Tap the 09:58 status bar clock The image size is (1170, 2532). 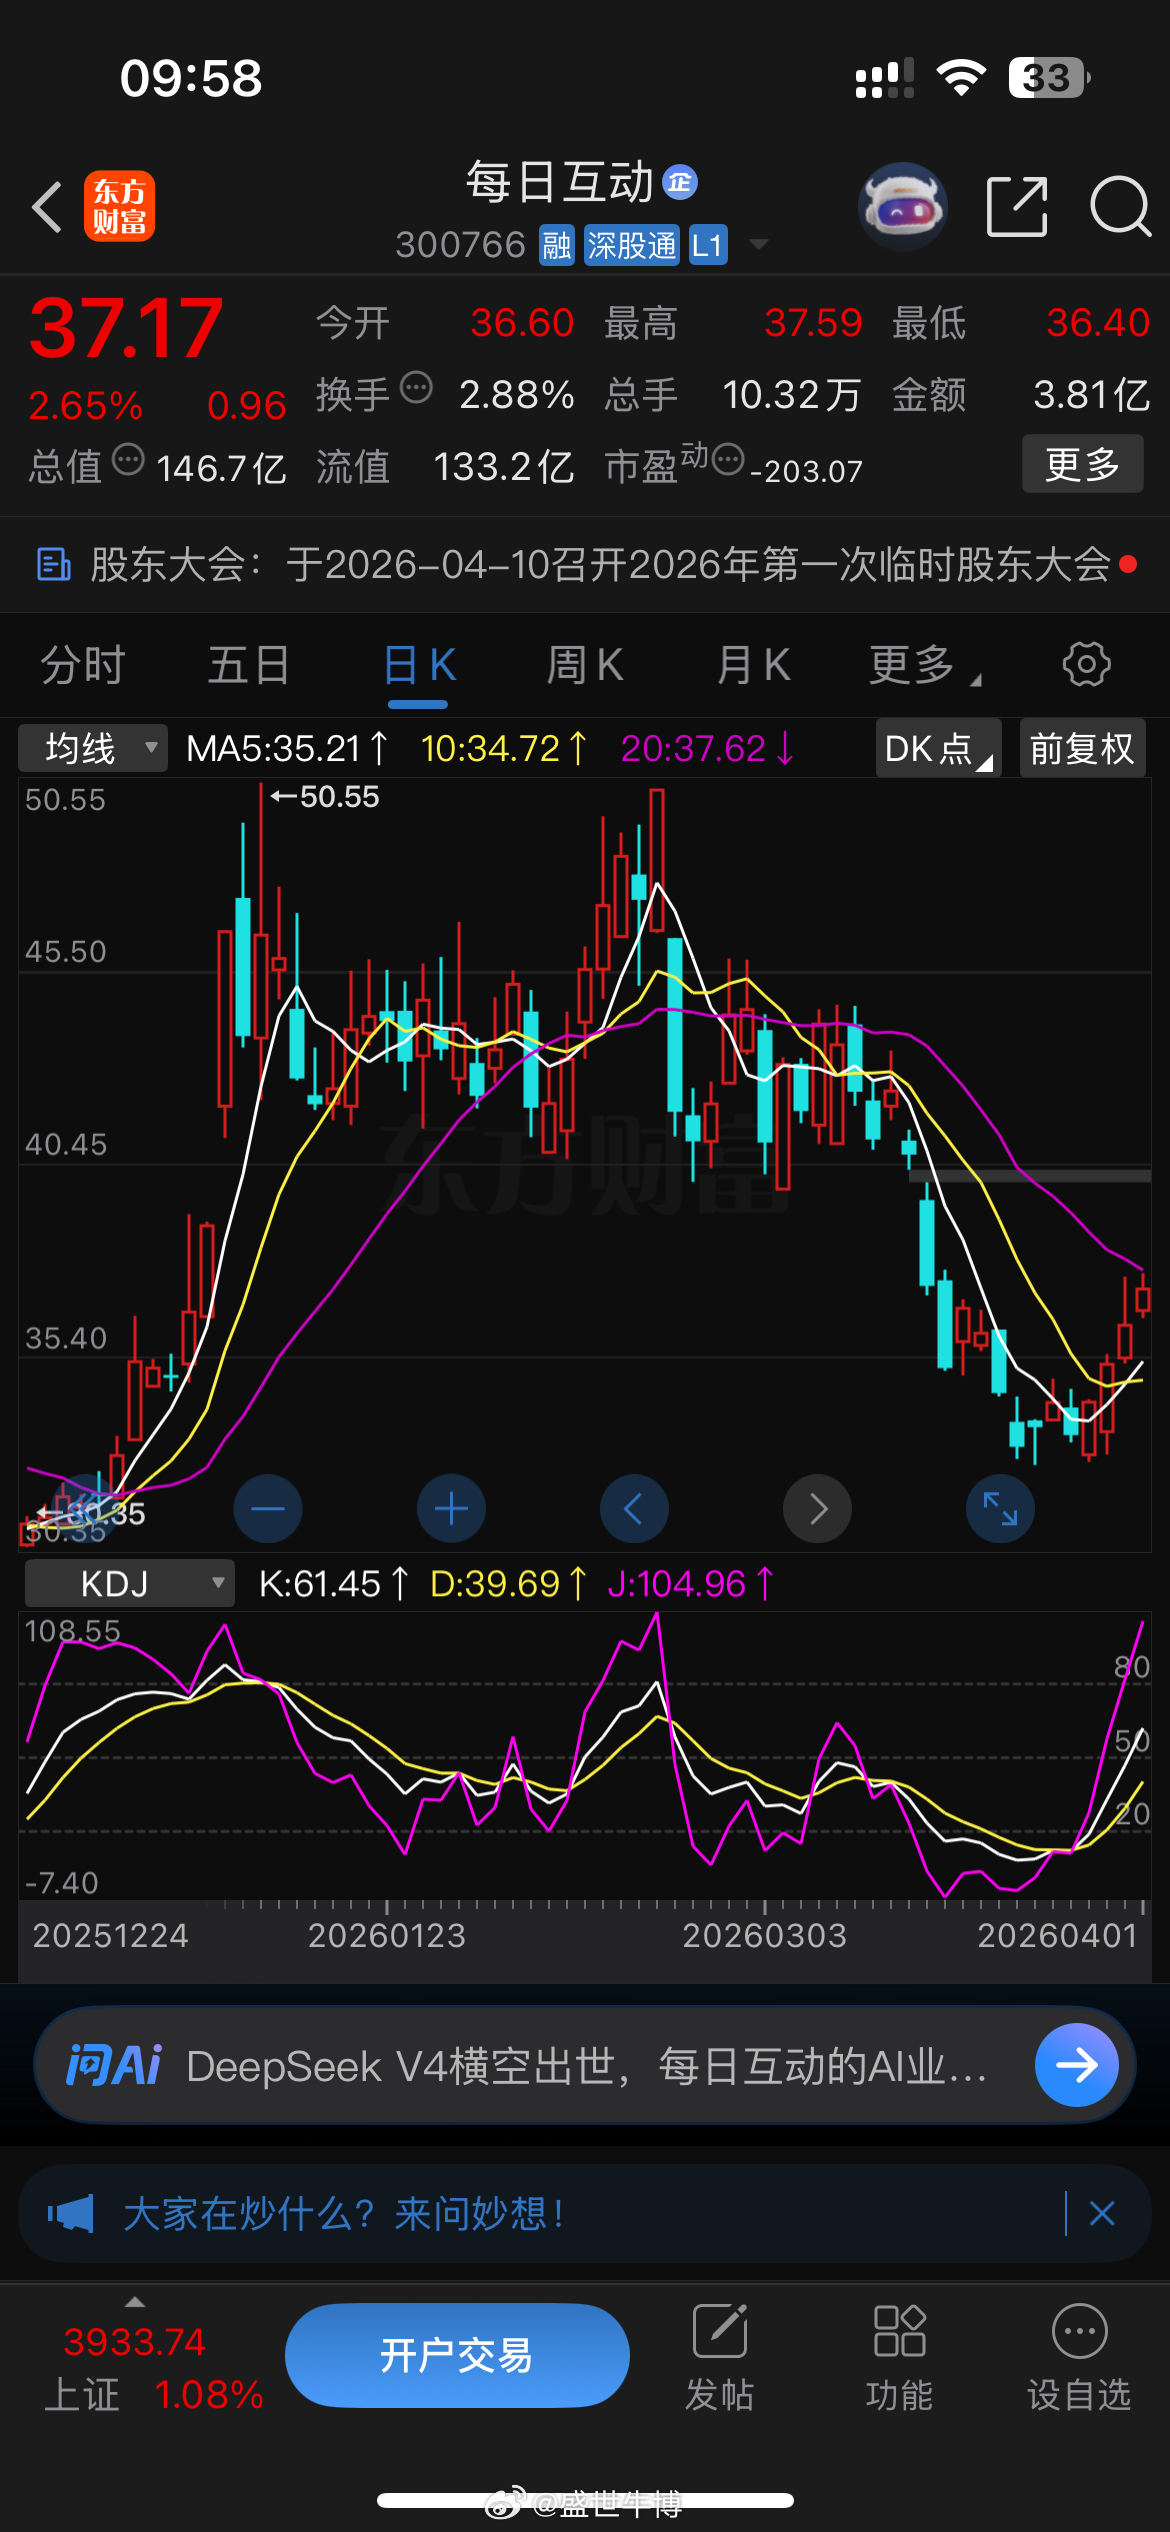pos(191,78)
